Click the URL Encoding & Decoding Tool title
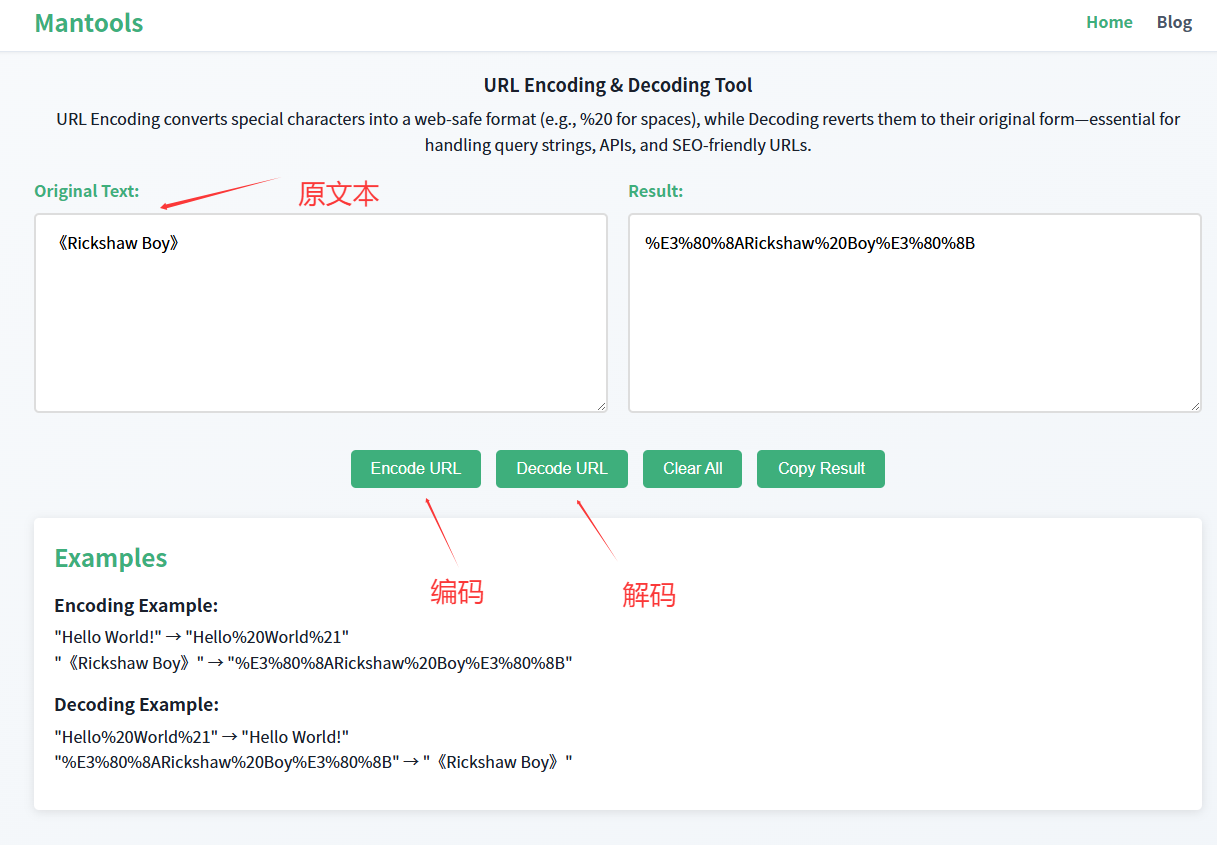Screen dimensions: 1217x845 tap(618, 85)
